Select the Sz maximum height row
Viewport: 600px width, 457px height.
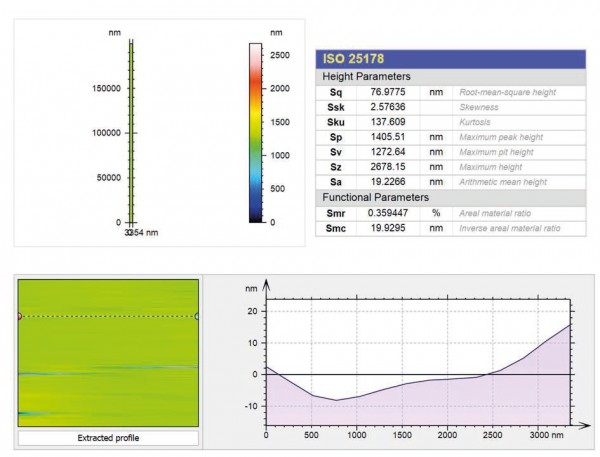[451, 167]
